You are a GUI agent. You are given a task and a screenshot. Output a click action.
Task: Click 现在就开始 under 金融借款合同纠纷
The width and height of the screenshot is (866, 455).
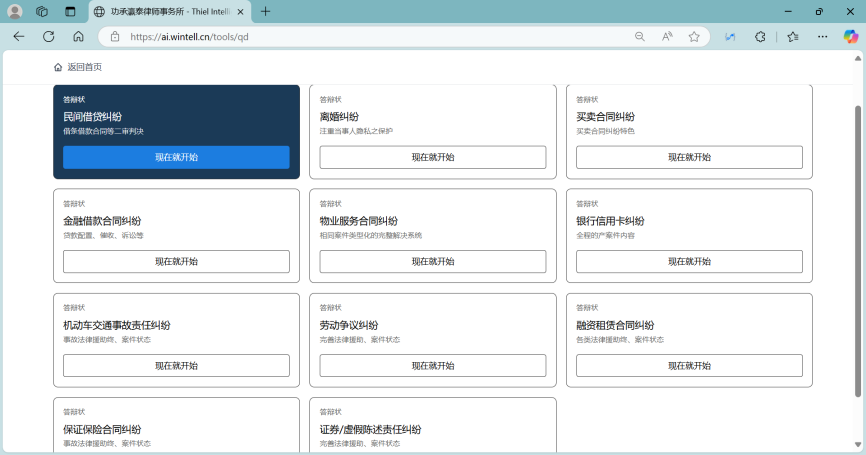(x=176, y=262)
